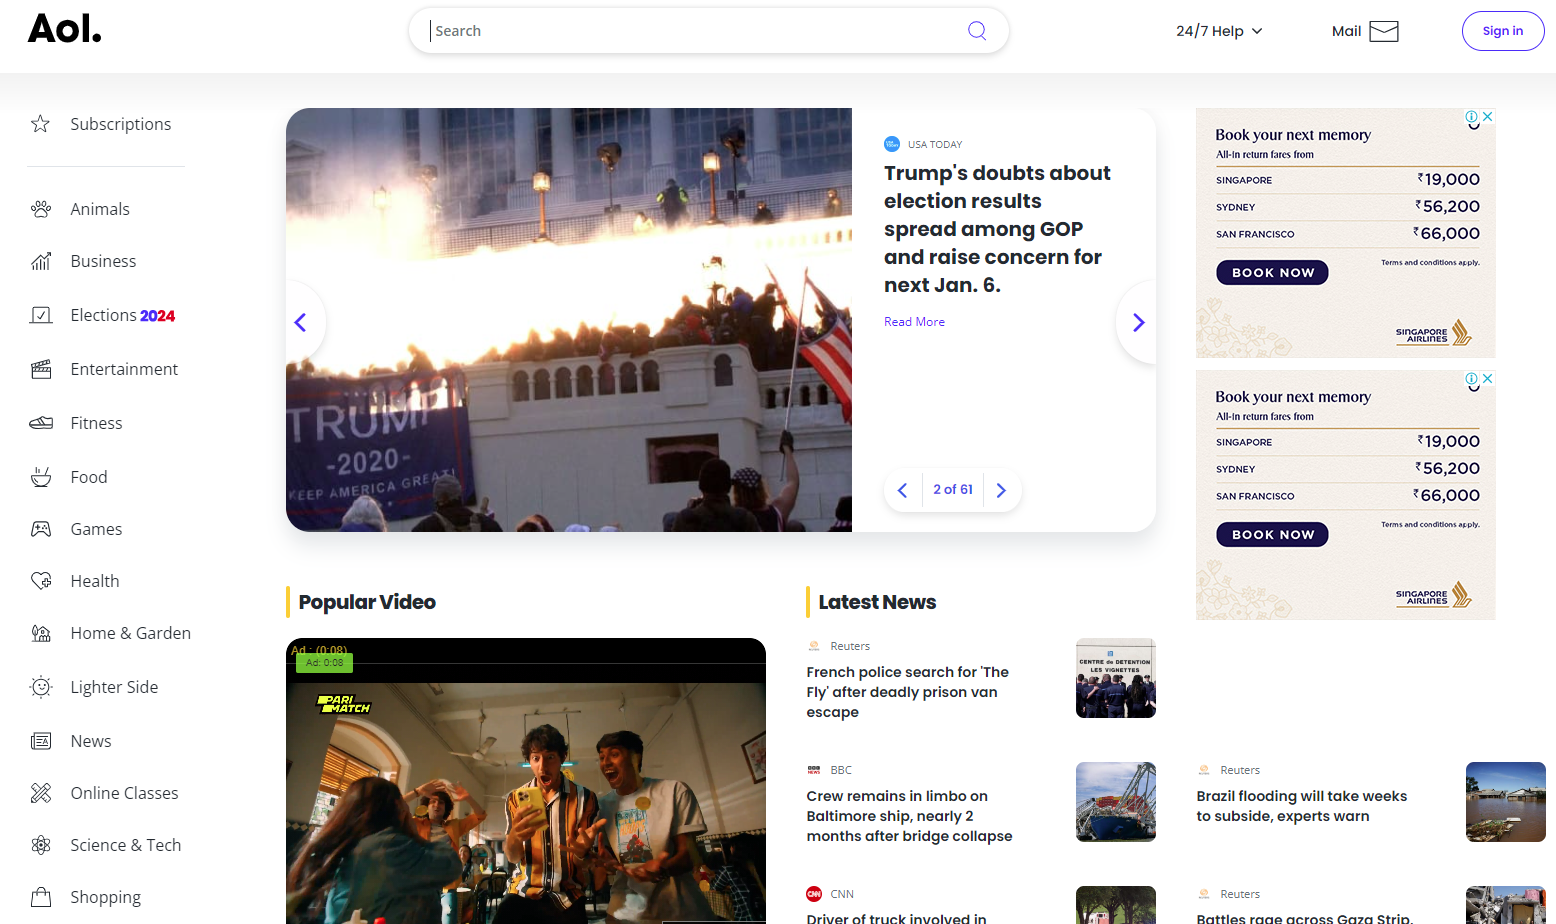The height and width of the screenshot is (924, 1556).
Task: Open Games category link
Action: coord(96,529)
